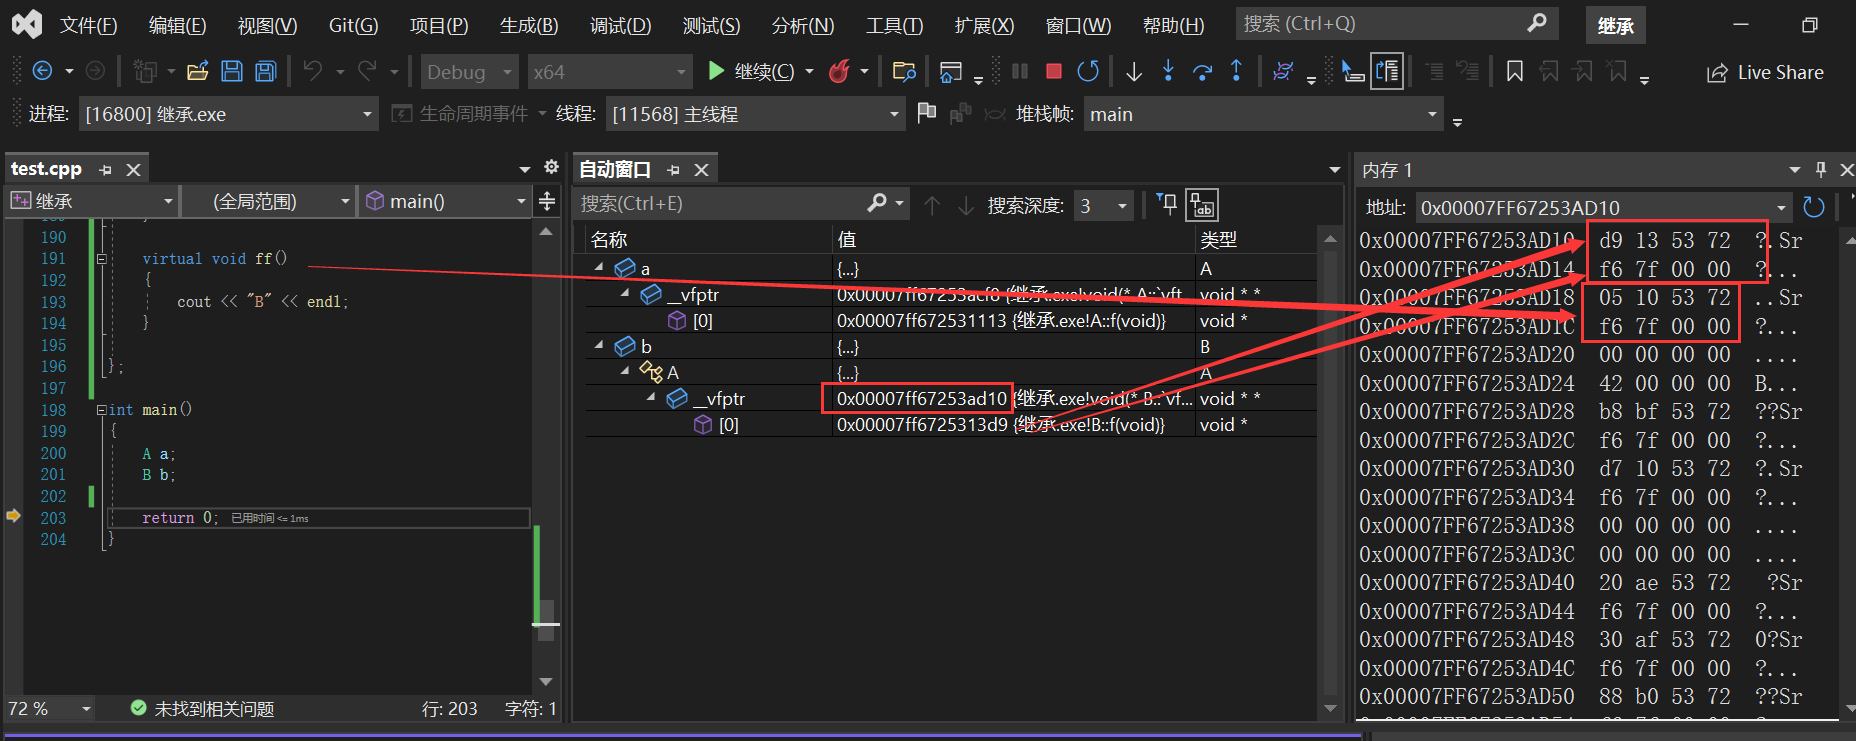This screenshot has width=1856, height=741.
Task: Click the Refresh icon in Memory 1 panel
Action: [1814, 207]
